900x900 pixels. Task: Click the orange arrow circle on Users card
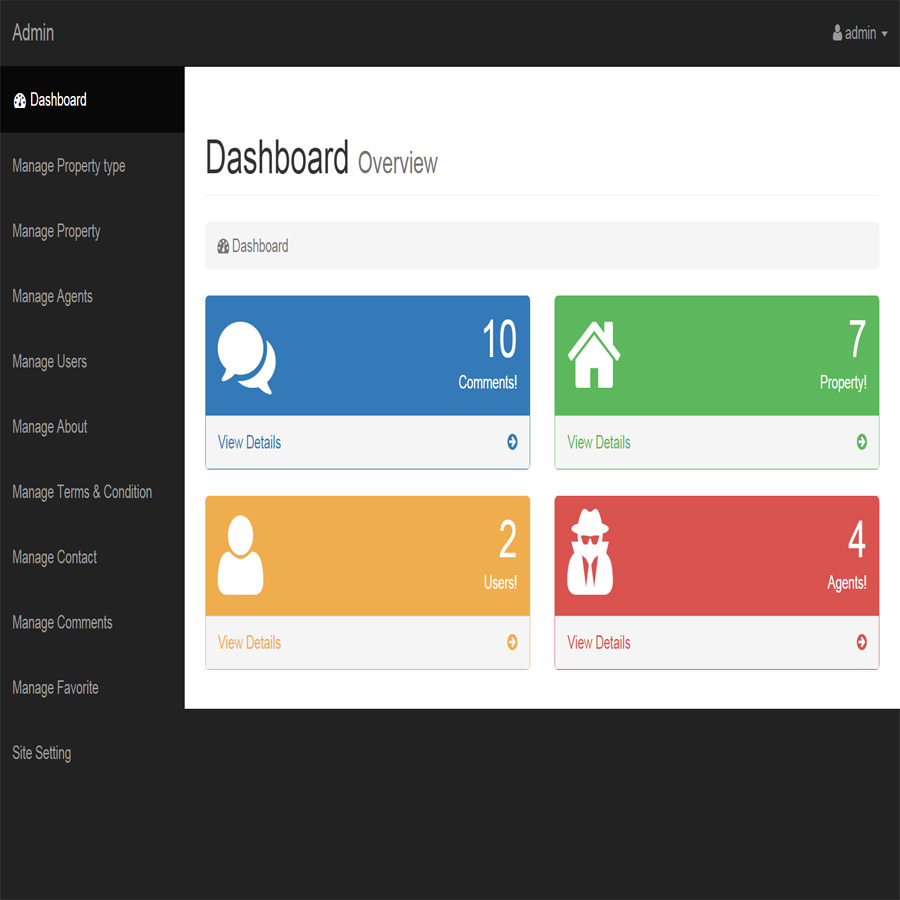[x=512, y=642]
